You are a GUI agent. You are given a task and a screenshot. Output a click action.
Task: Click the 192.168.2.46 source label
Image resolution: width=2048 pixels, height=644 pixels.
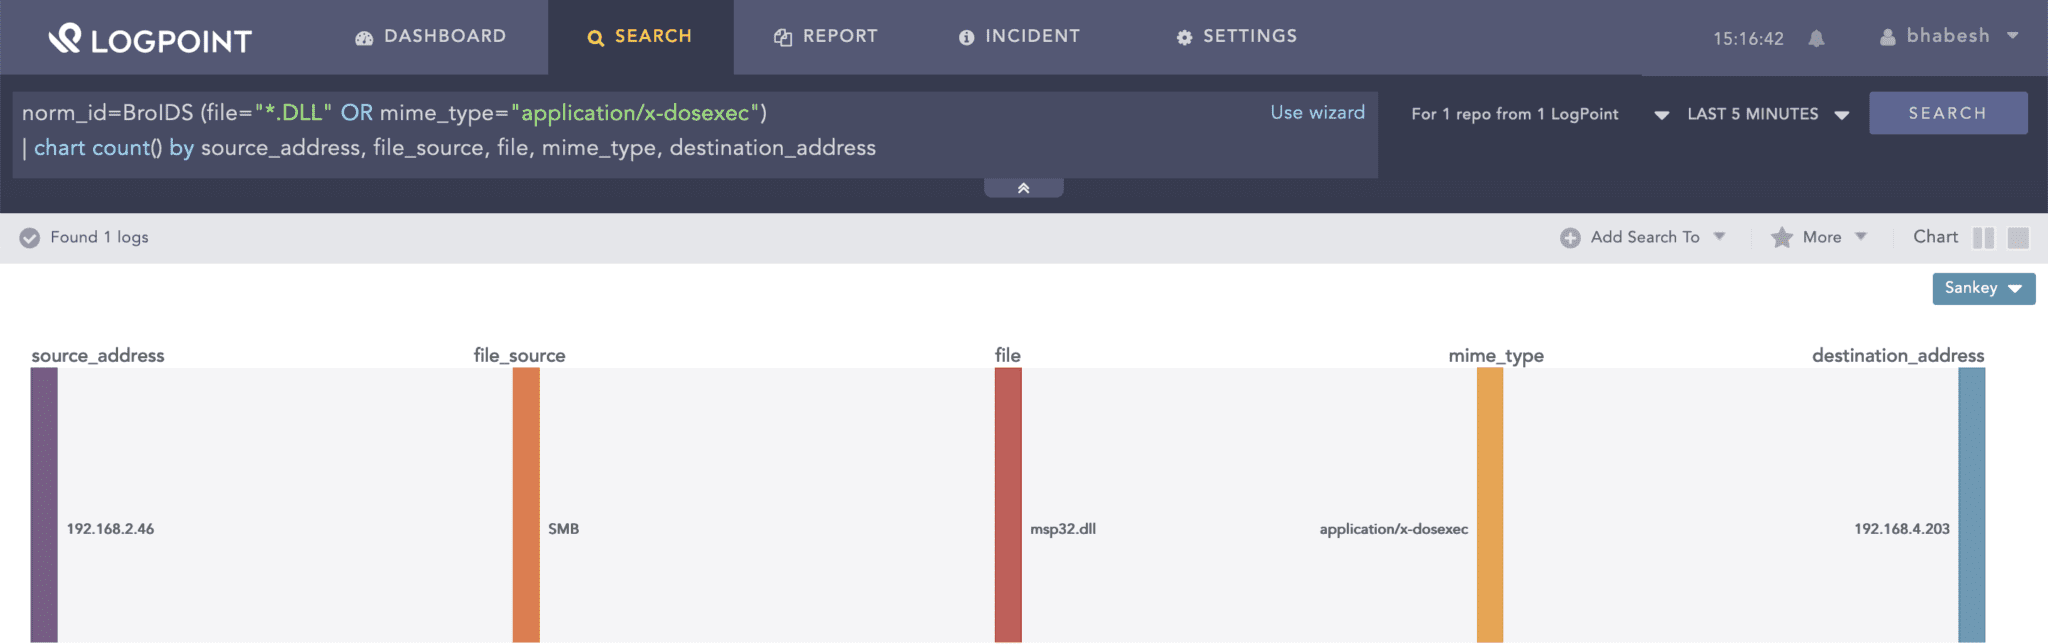point(110,529)
